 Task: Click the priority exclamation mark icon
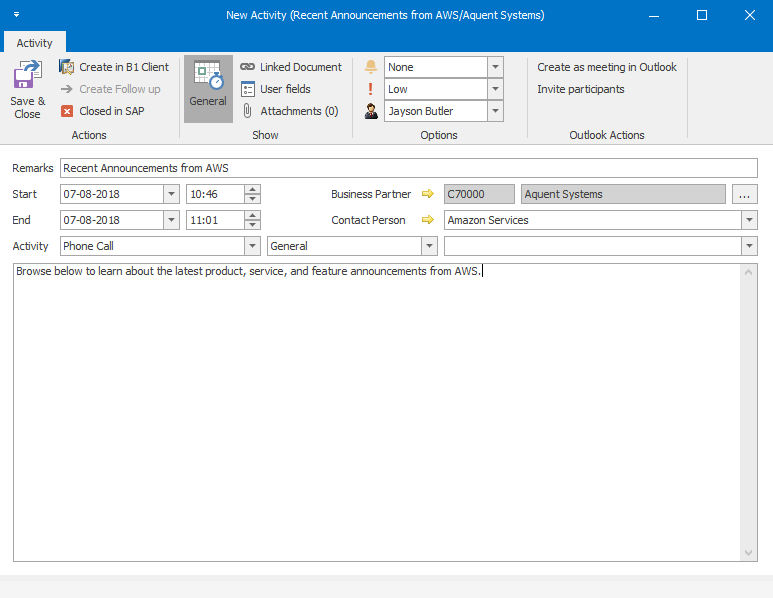click(x=370, y=89)
